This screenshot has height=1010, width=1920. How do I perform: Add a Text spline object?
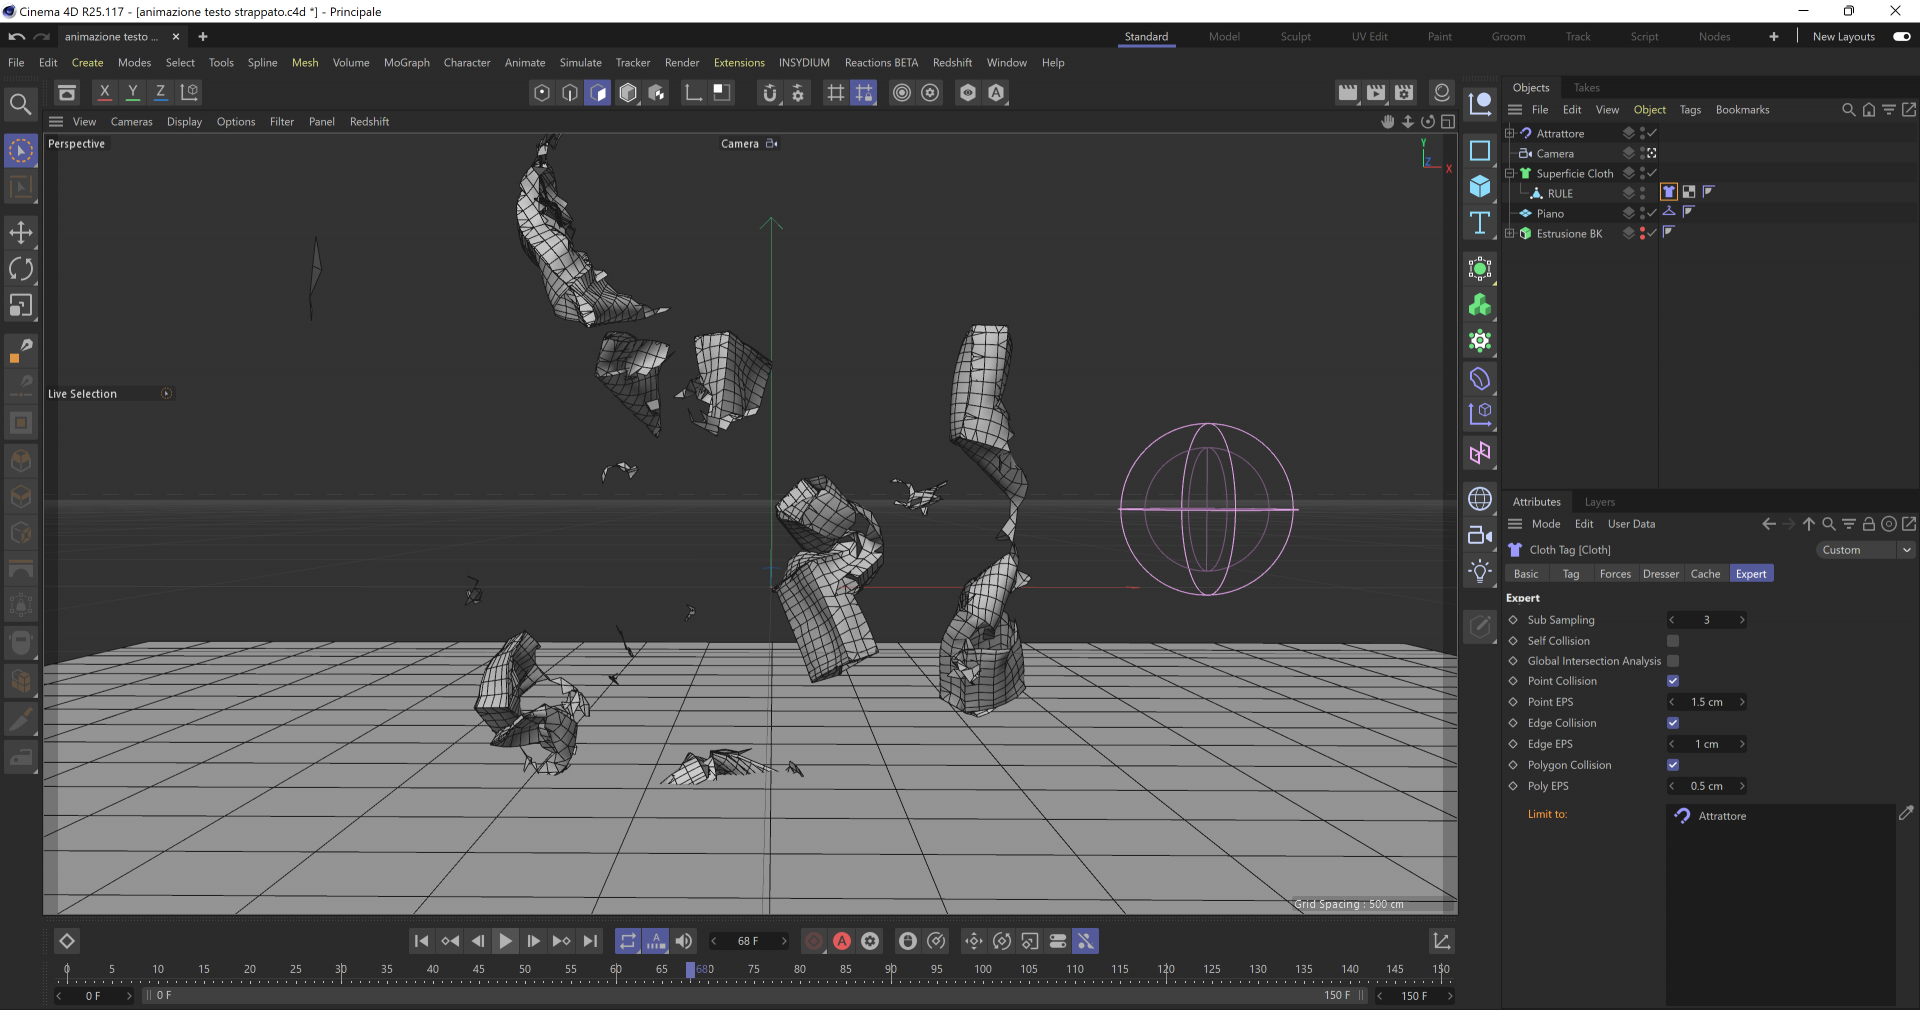point(1480,223)
